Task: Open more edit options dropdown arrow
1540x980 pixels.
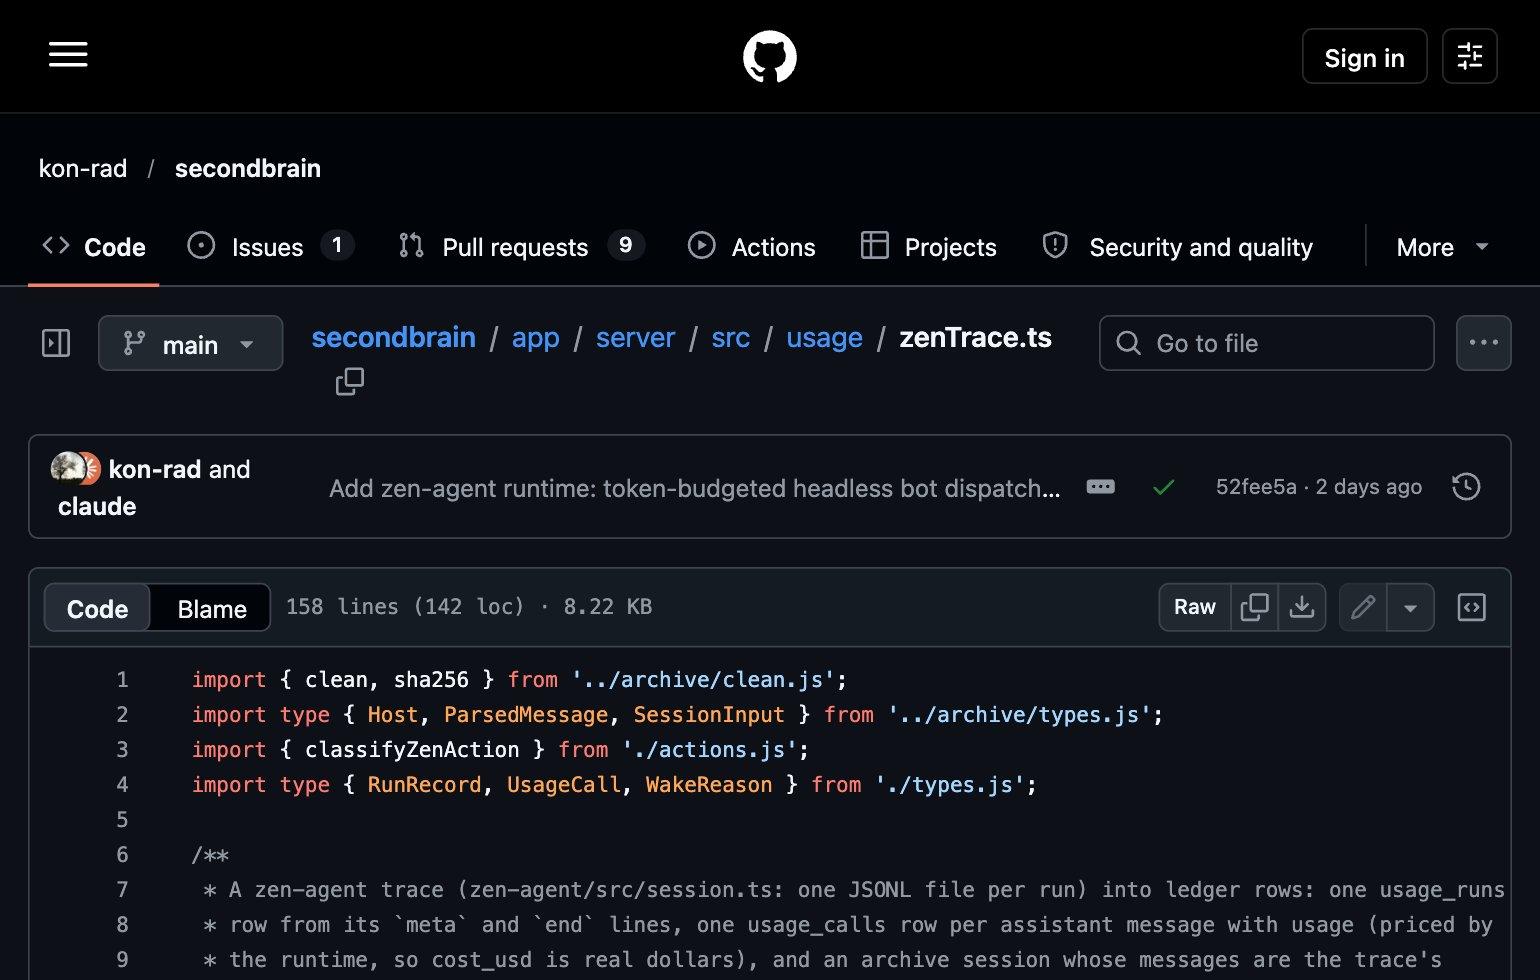Action: coord(1410,607)
